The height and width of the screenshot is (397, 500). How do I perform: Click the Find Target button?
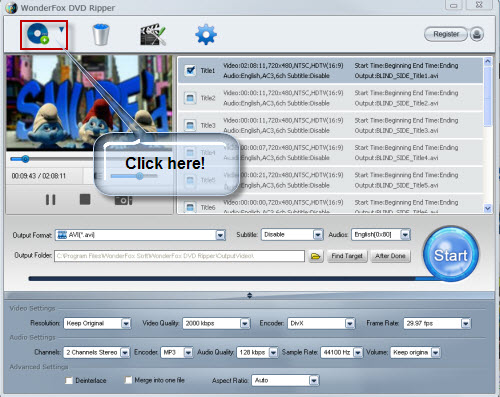point(347,256)
